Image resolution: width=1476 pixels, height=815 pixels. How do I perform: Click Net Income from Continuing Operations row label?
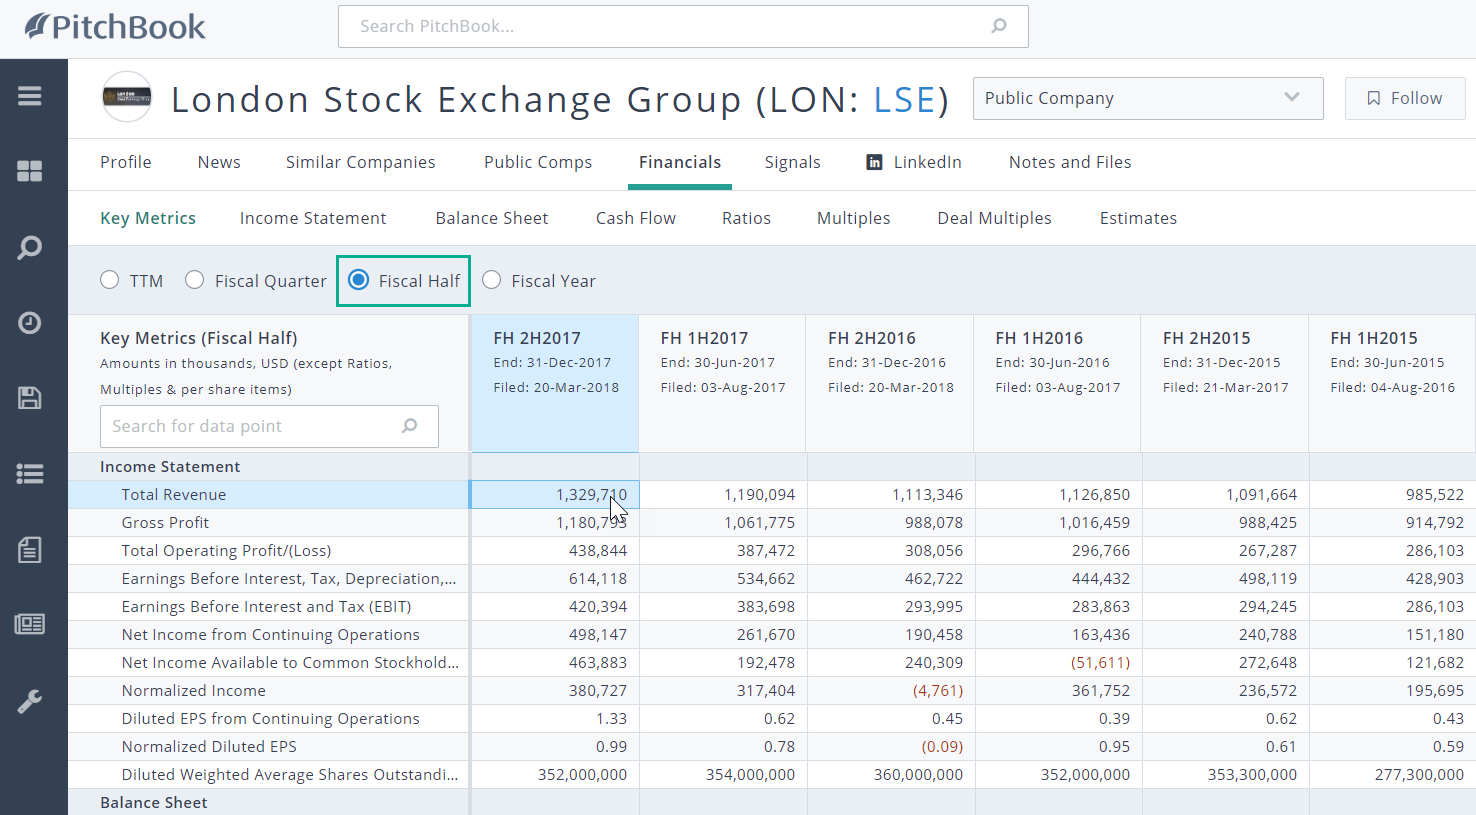[x=270, y=634]
